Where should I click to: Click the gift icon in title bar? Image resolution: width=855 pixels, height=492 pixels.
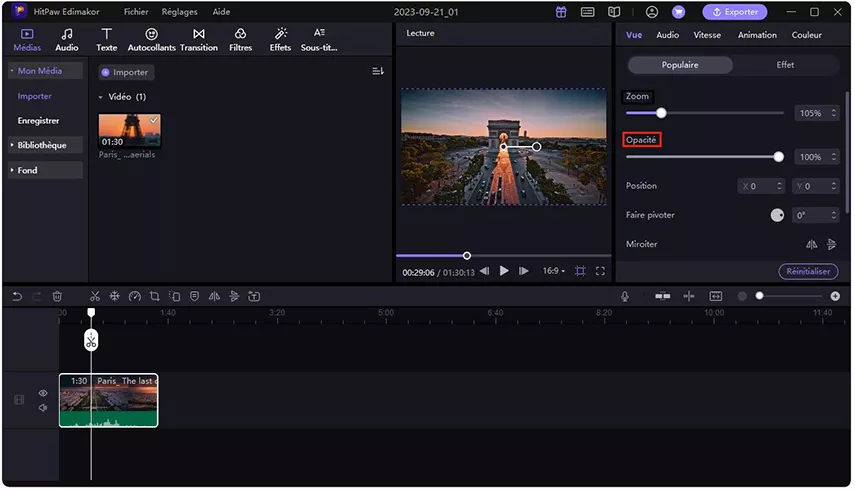(x=561, y=12)
